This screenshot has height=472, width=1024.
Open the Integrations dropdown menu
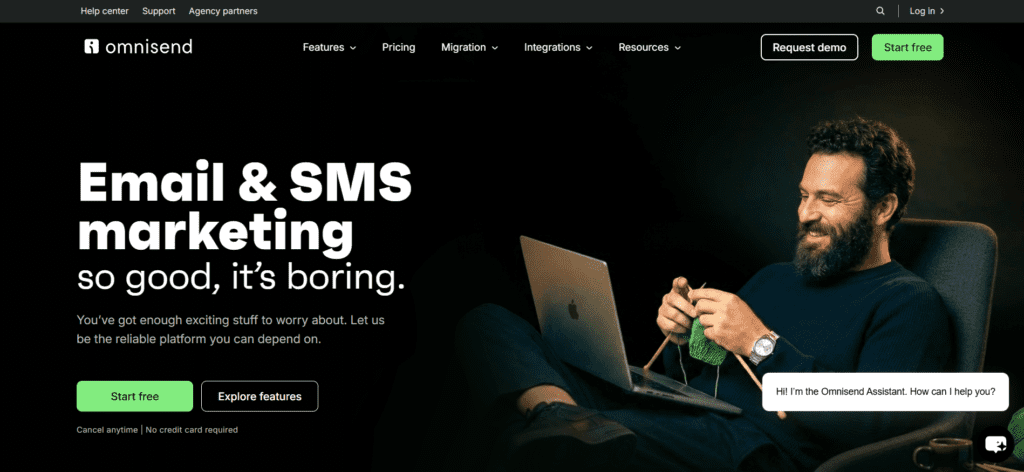click(558, 48)
